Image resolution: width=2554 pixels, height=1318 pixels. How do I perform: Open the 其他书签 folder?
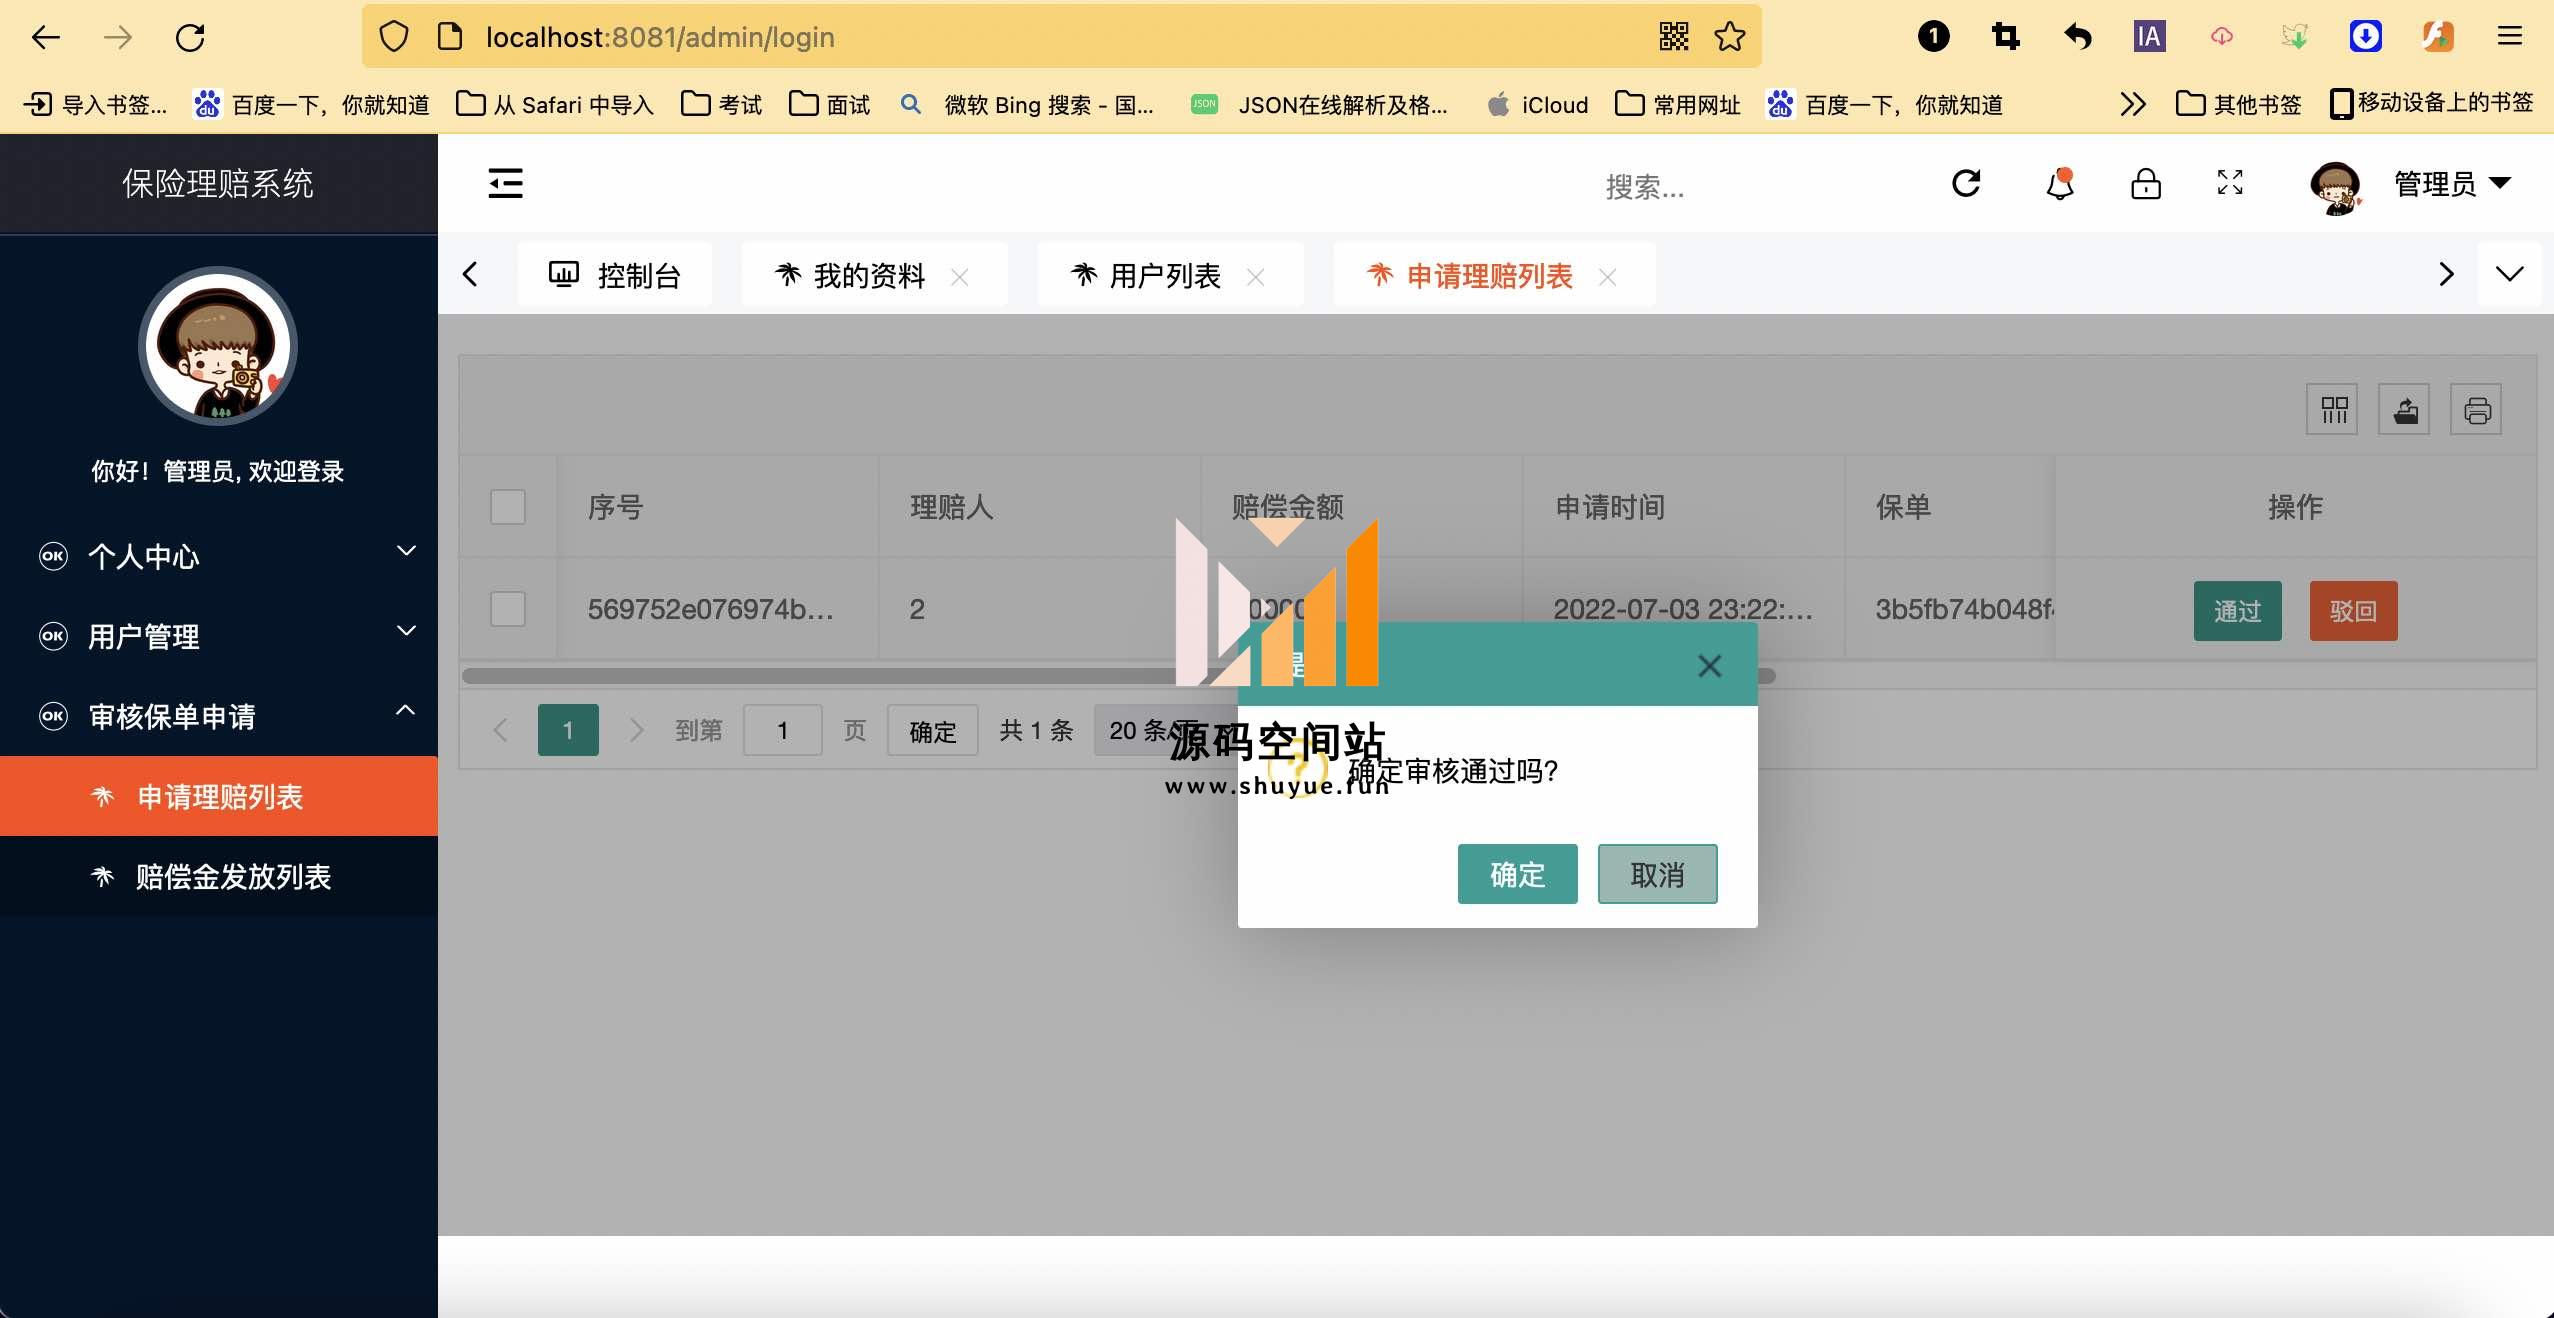(2238, 104)
